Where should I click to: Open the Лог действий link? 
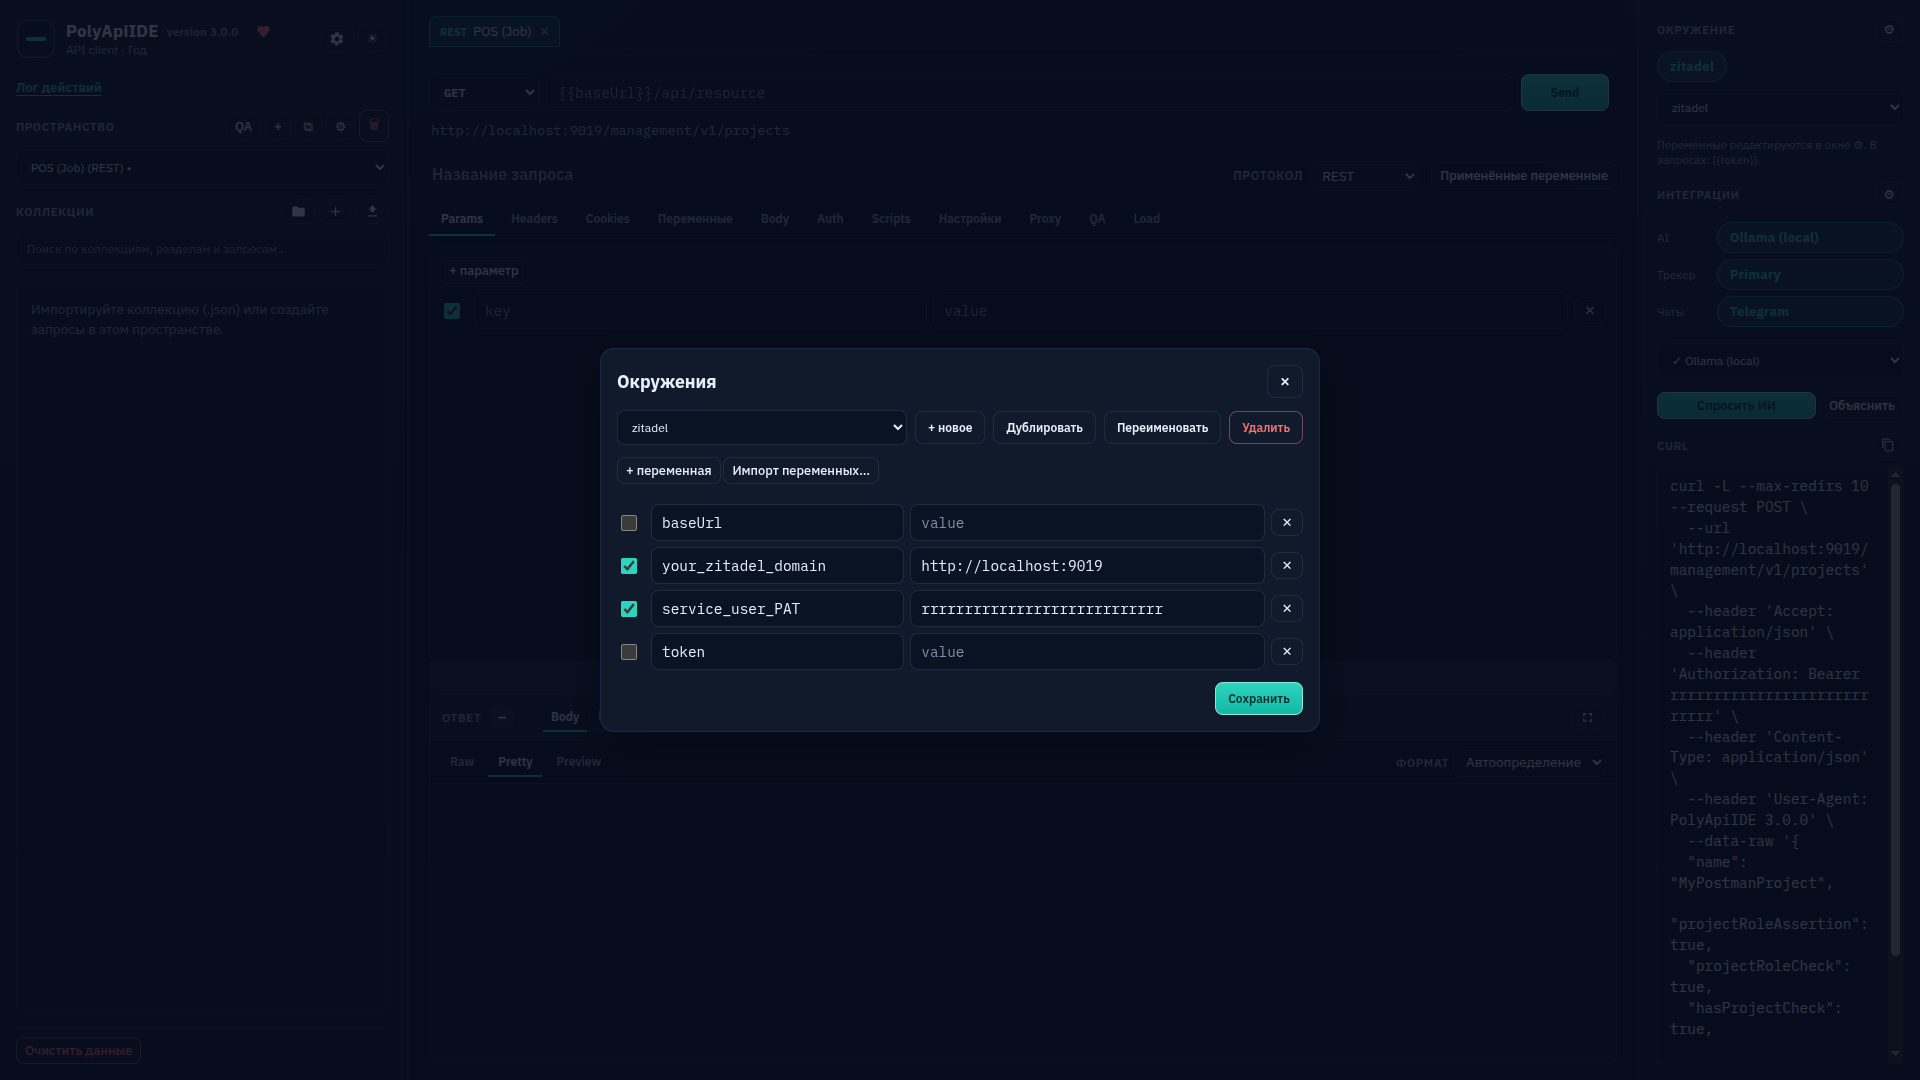(59, 87)
